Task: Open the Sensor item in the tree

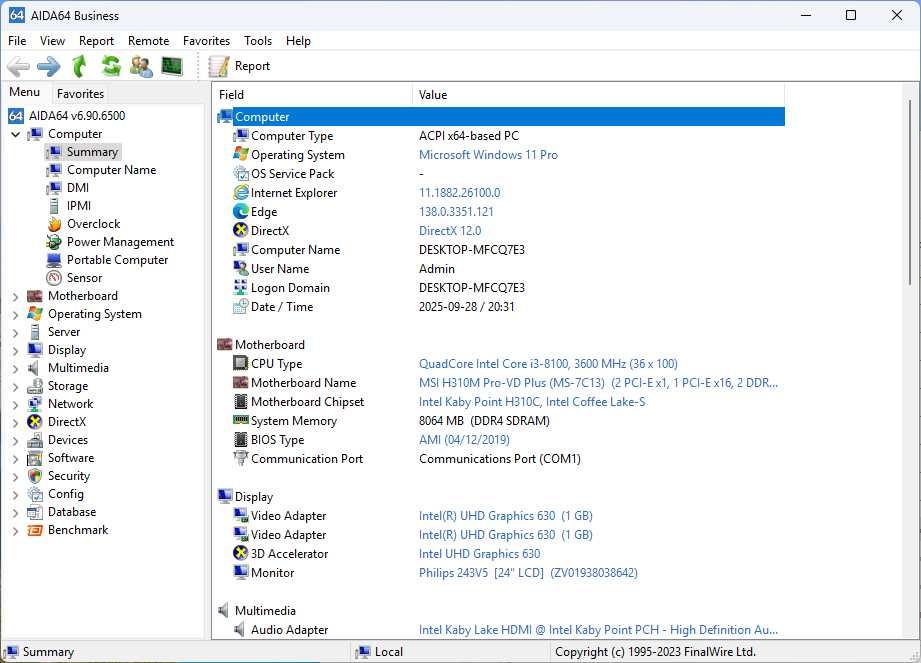Action: pyautogui.click(x=84, y=278)
